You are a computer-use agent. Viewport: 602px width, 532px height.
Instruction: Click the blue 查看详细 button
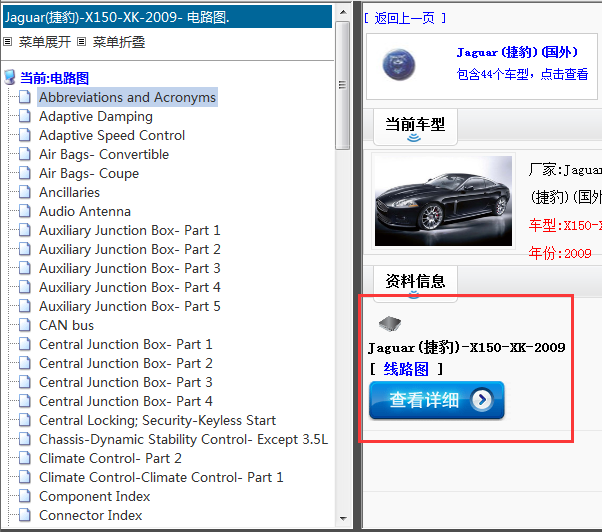pyautogui.click(x=437, y=400)
